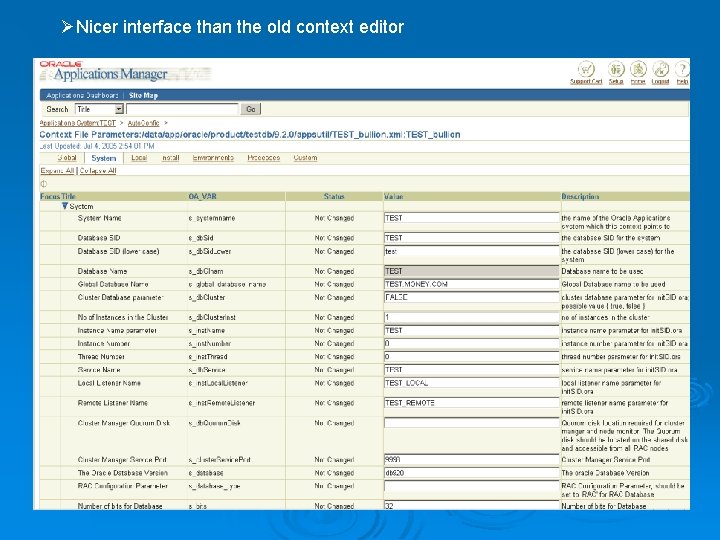720x540 pixels.
Task: Switch to the Global tab
Action: (x=67, y=158)
